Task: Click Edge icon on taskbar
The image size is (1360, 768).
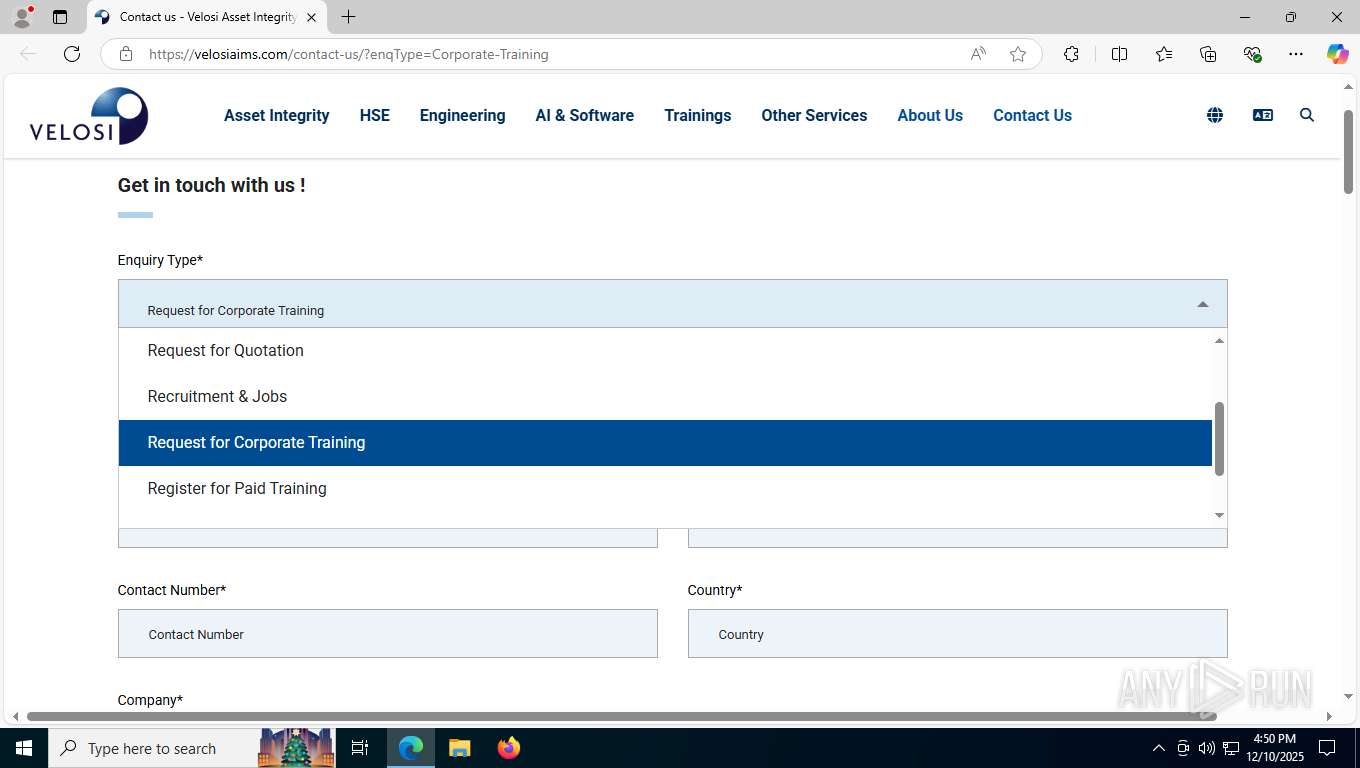Action: click(411, 748)
